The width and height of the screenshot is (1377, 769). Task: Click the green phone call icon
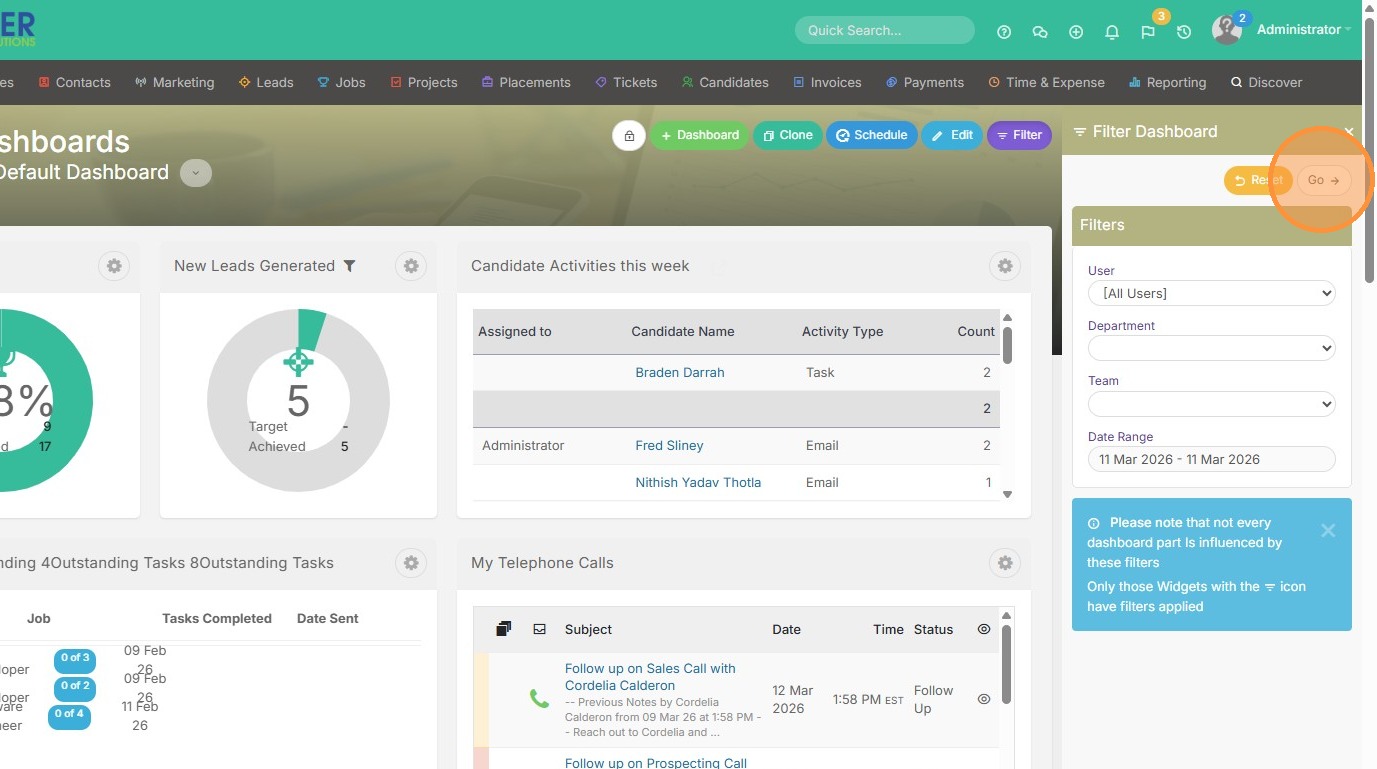coord(539,699)
